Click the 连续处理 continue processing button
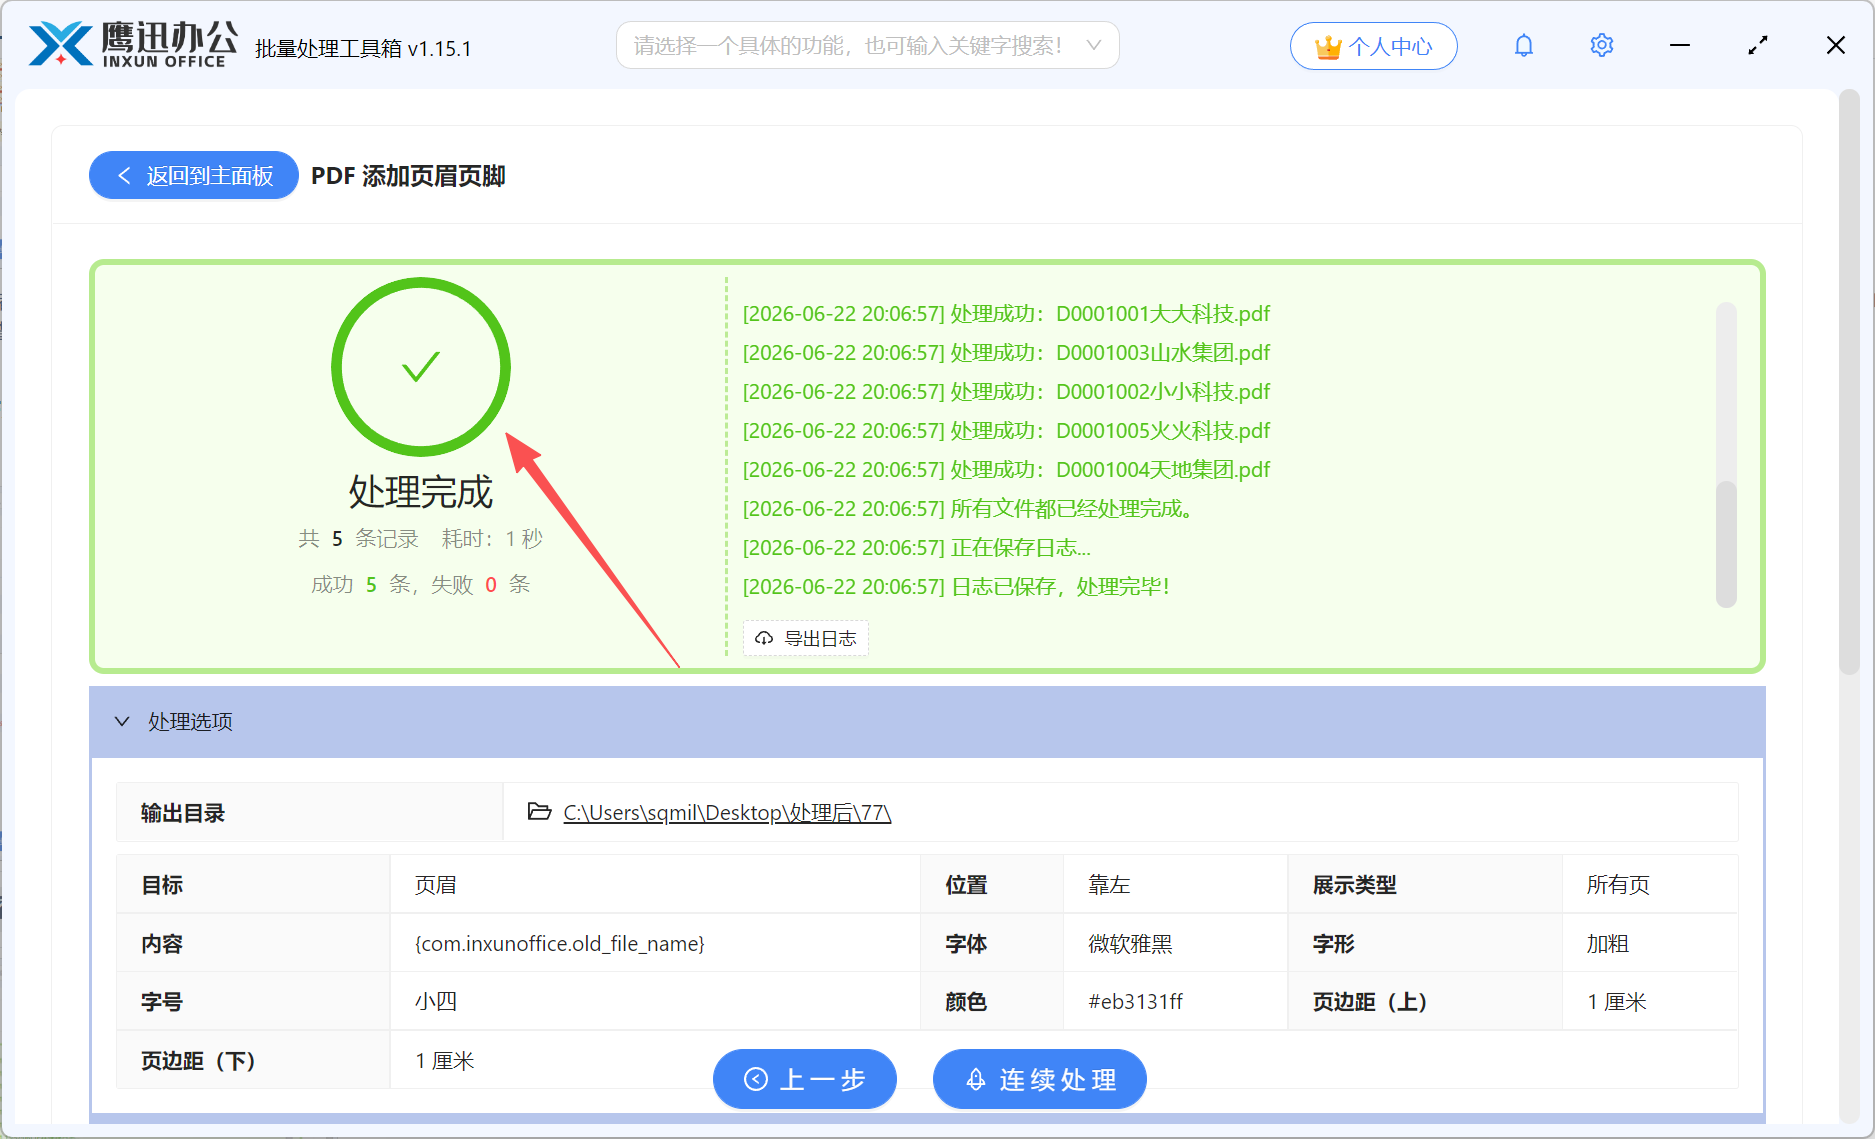Screen dimensions: 1875x1139 pos(1040,1079)
